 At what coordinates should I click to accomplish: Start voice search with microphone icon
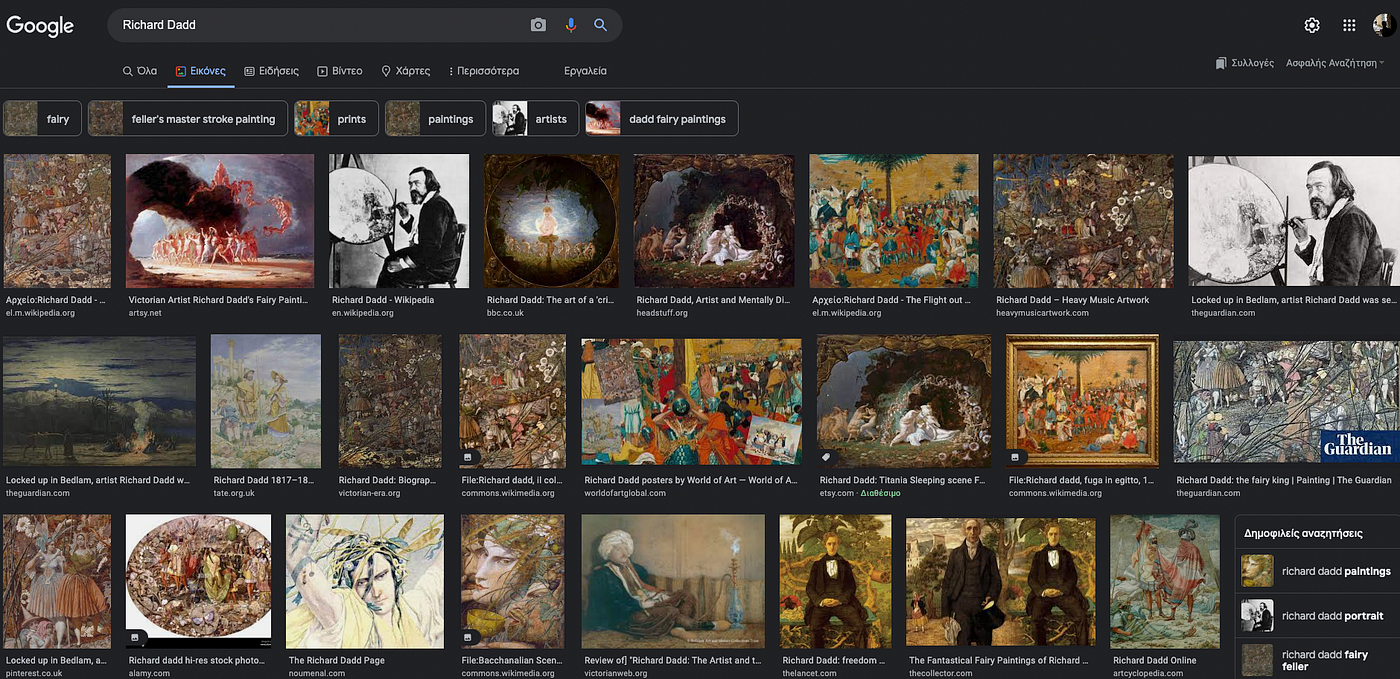tap(571, 25)
